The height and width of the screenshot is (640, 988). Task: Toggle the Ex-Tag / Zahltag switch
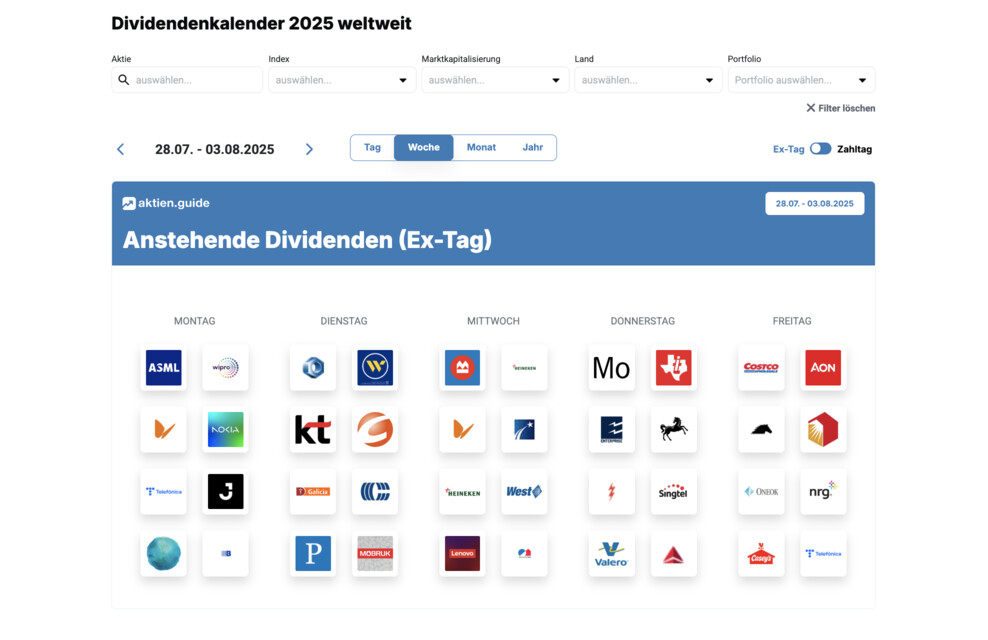[820, 149]
